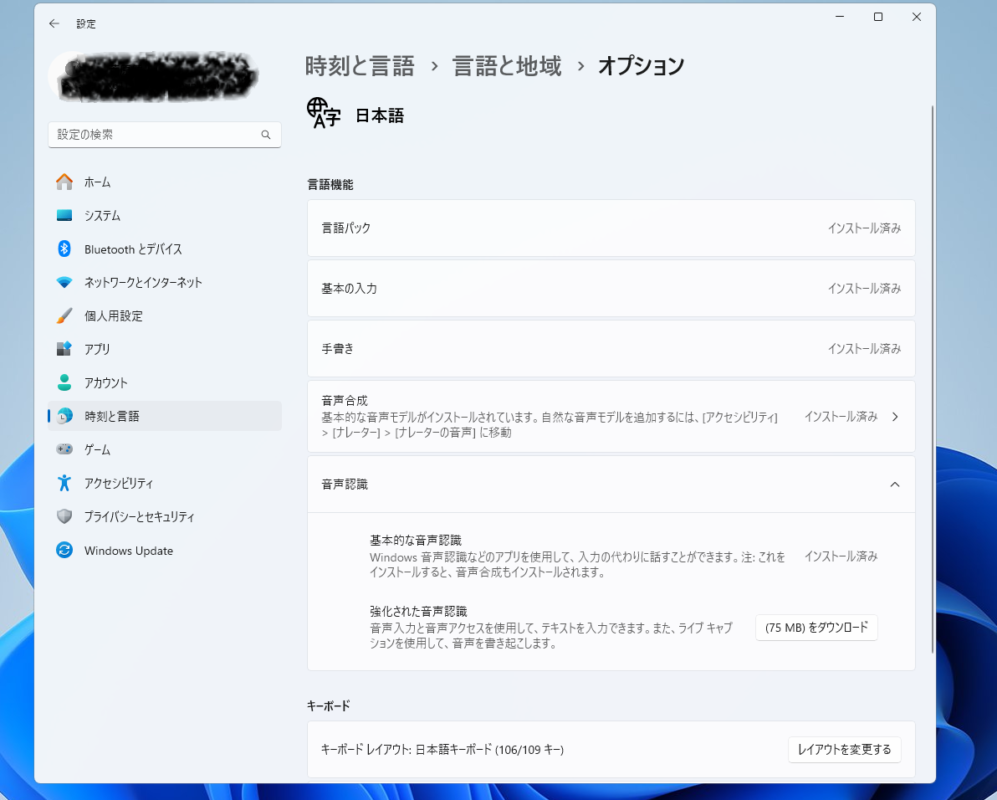Open 音声合成 details via right chevron
Image resolution: width=997 pixels, height=800 pixels.
tap(895, 417)
